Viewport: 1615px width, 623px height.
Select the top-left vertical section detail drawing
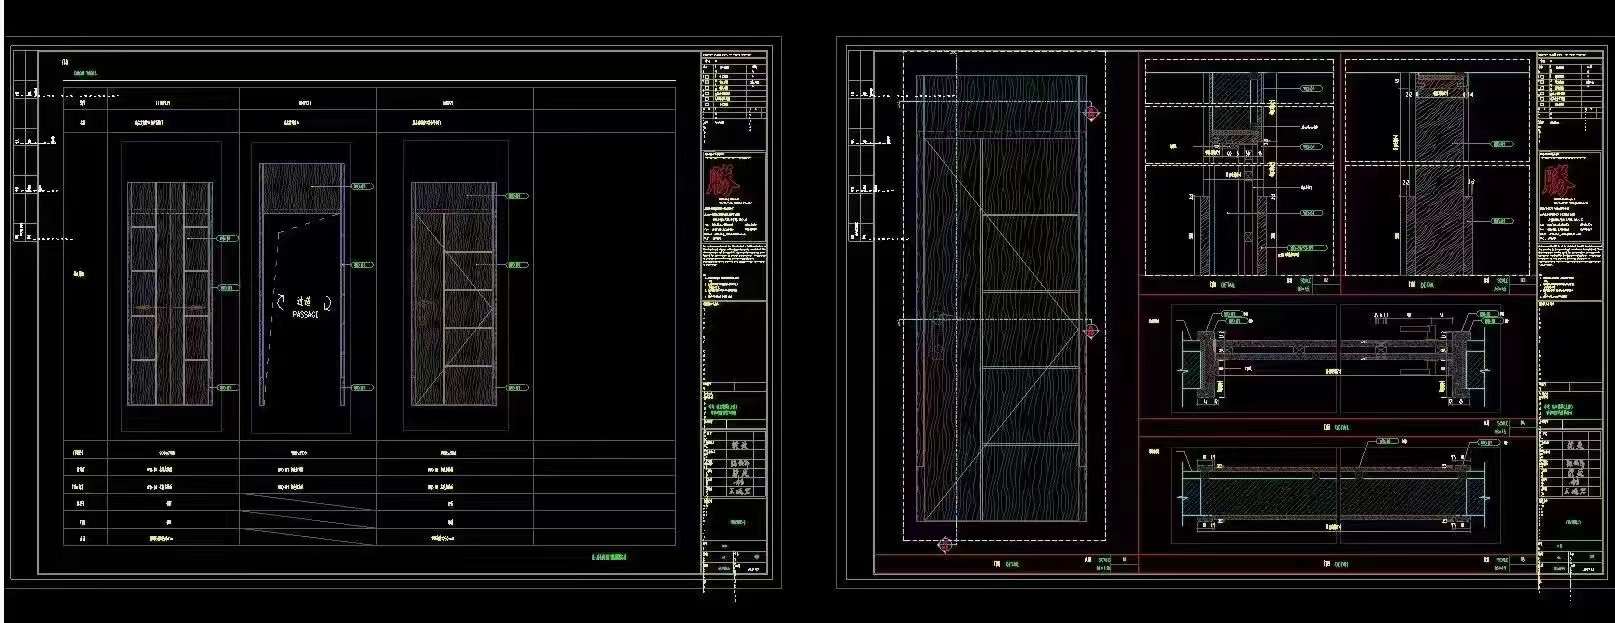[x=1238, y=166]
